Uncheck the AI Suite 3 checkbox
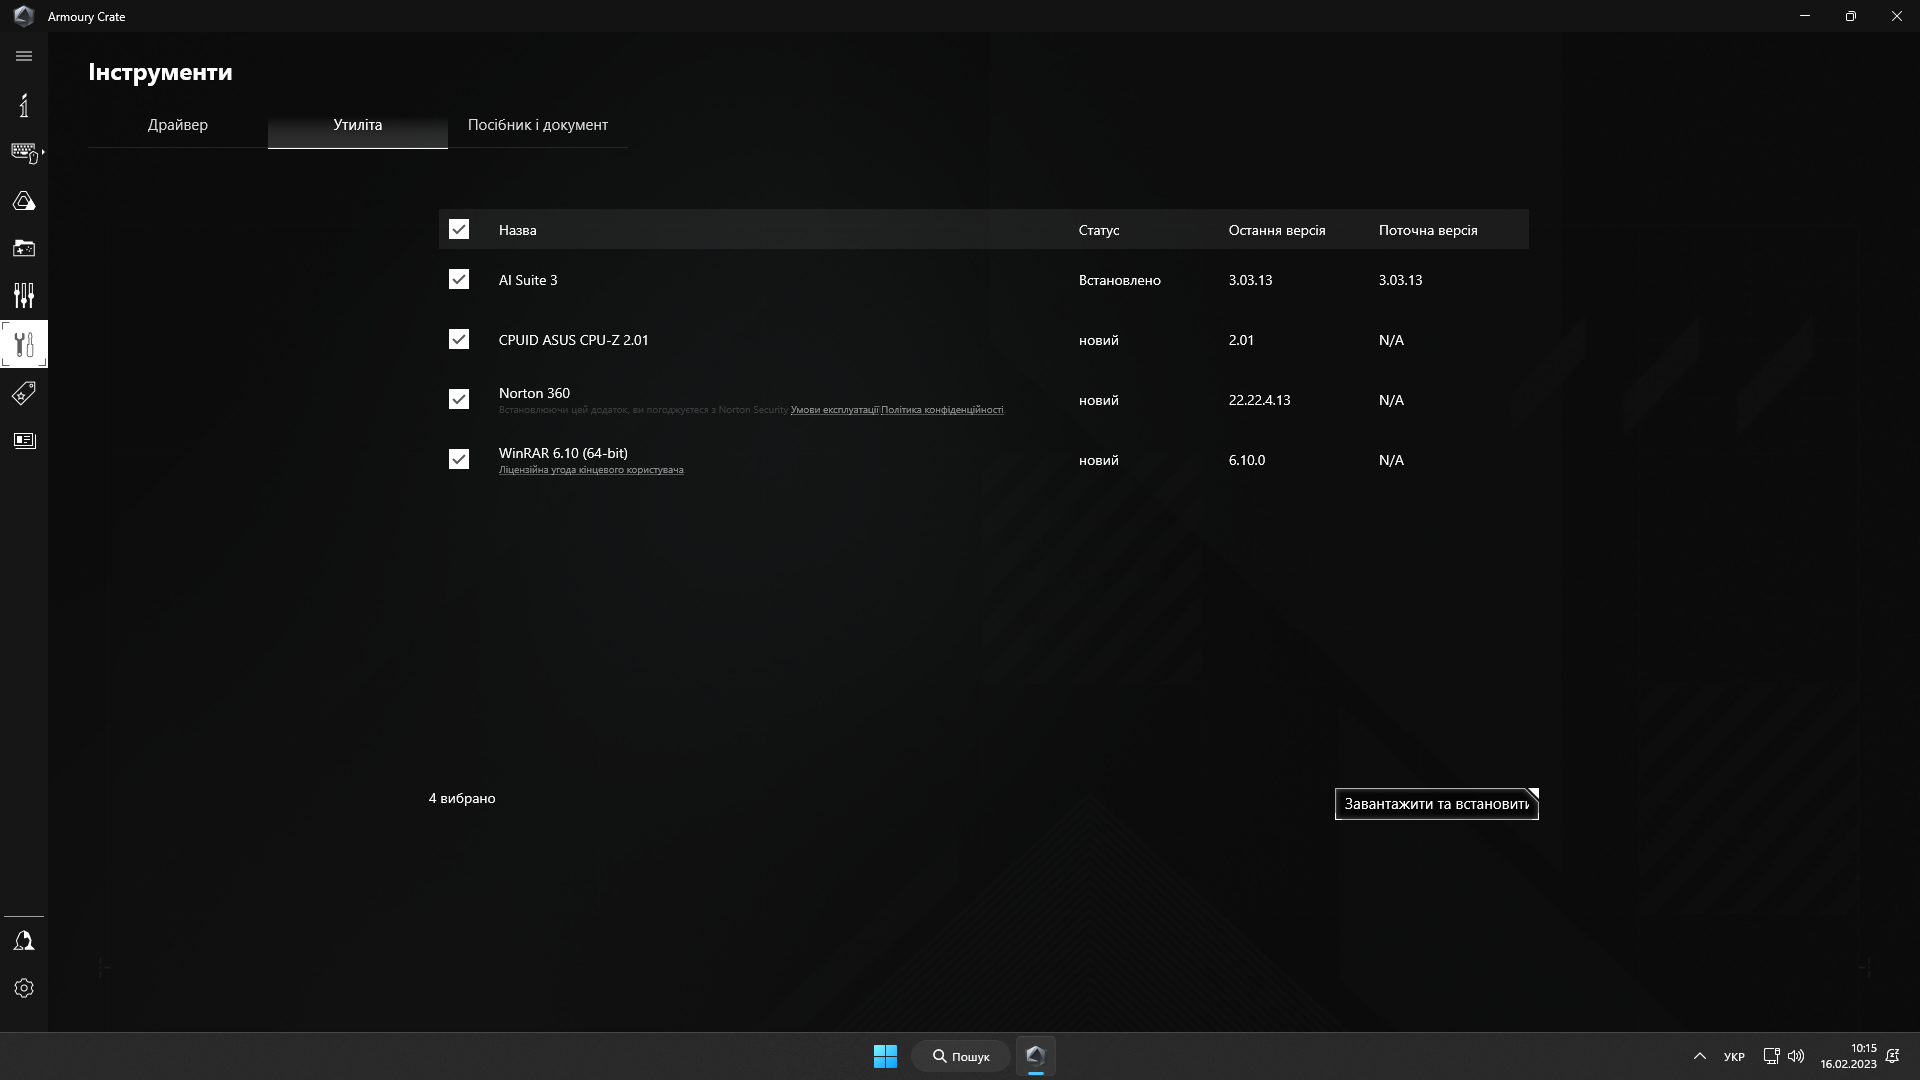The width and height of the screenshot is (1920, 1080). pos(459,279)
